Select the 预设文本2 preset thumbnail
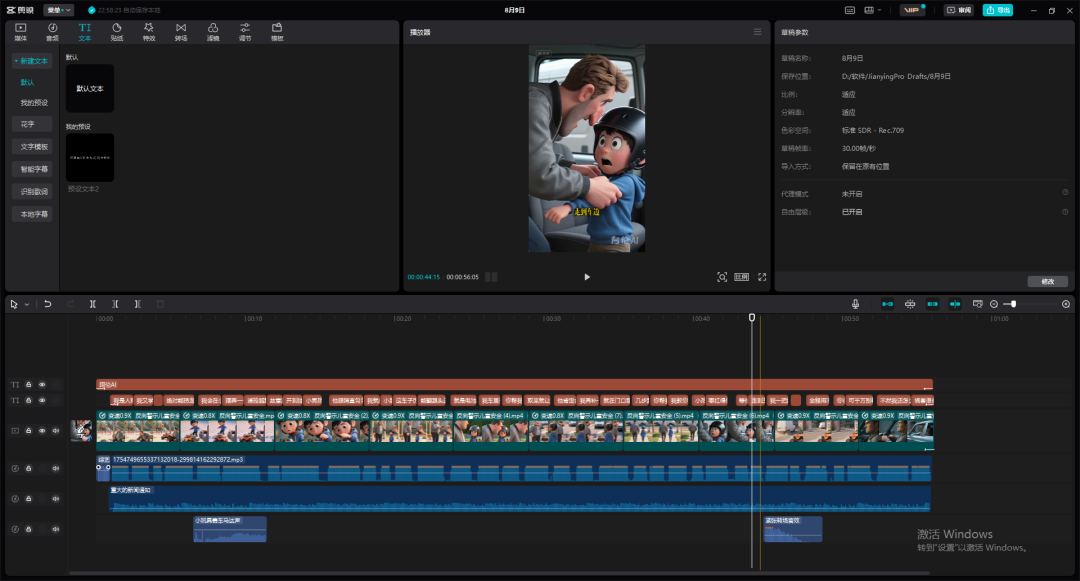1080x581 pixels. click(x=90, y=158)
